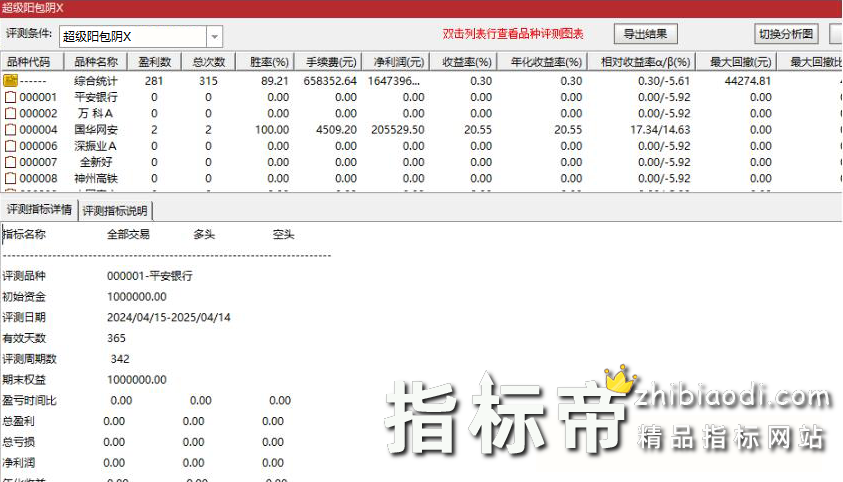
Task: Click the 评测周期数 value 342
Action: [120, 359]
